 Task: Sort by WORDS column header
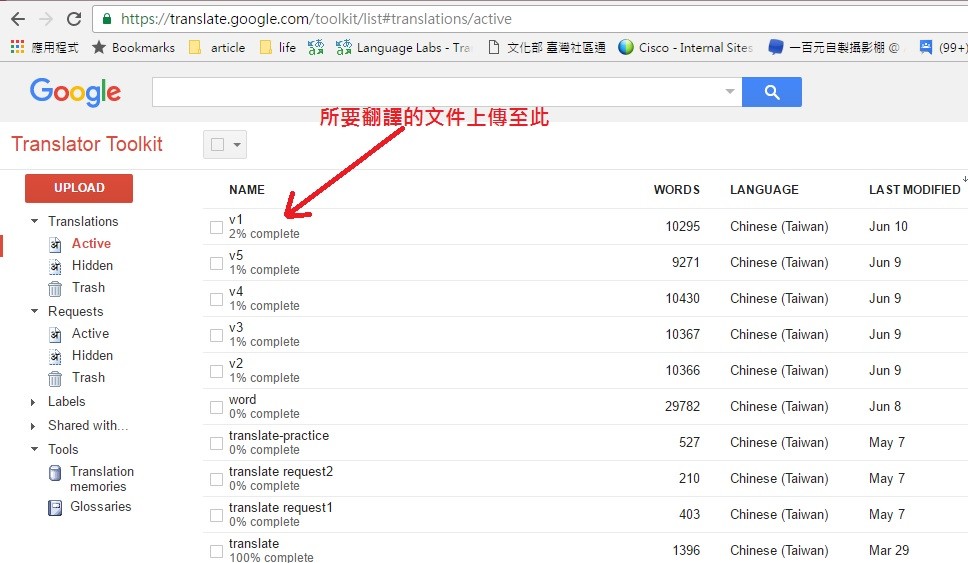[677, 190]
